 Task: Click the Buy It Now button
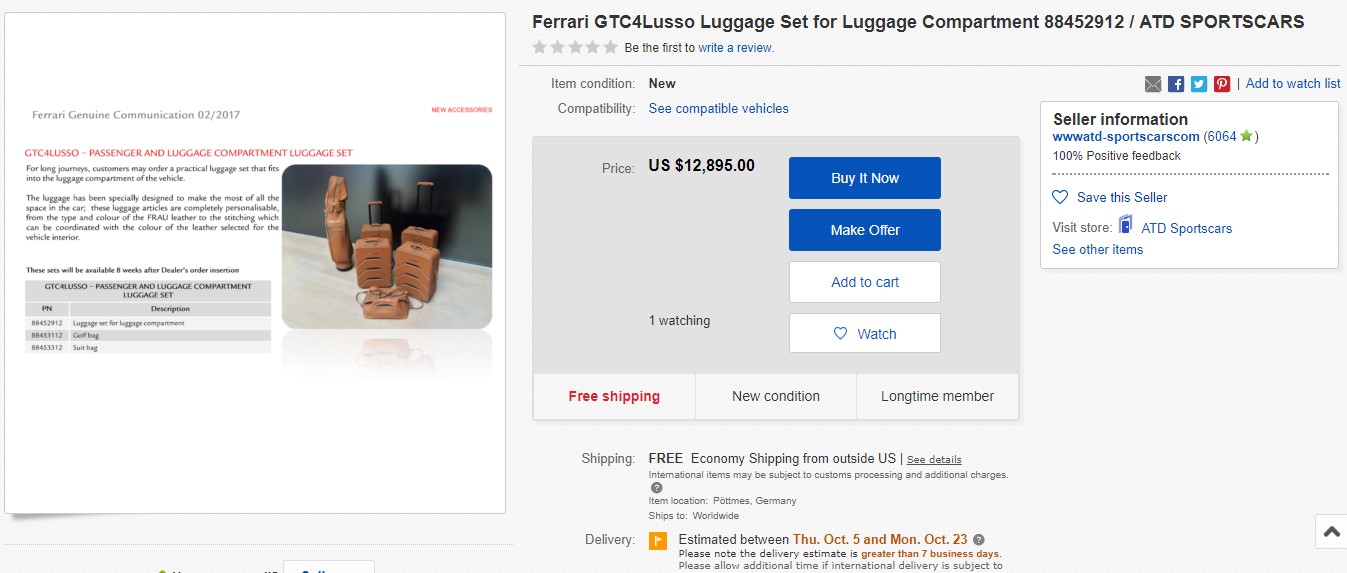point(864,178)
